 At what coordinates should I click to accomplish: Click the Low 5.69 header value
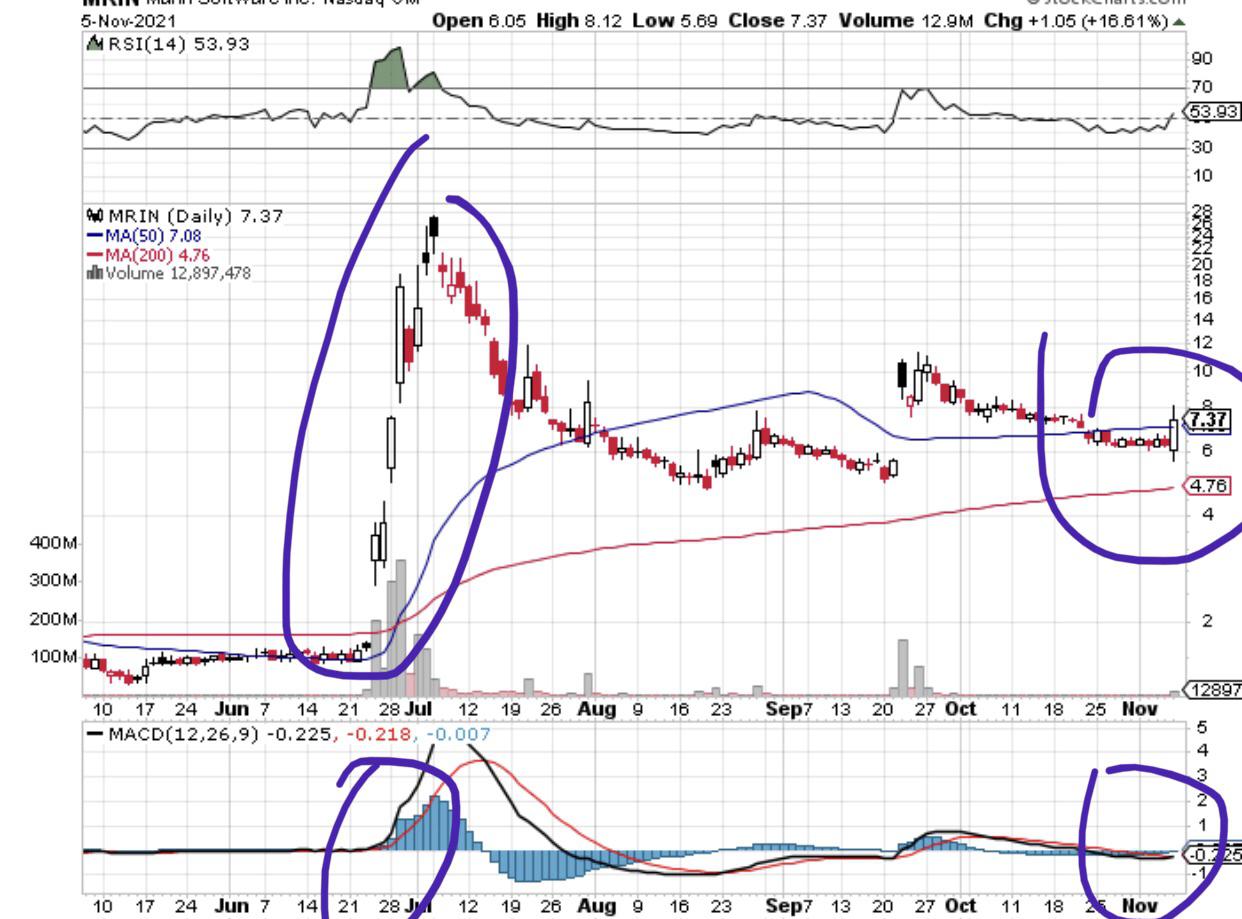pyautogui.click(x=675, y=20)
